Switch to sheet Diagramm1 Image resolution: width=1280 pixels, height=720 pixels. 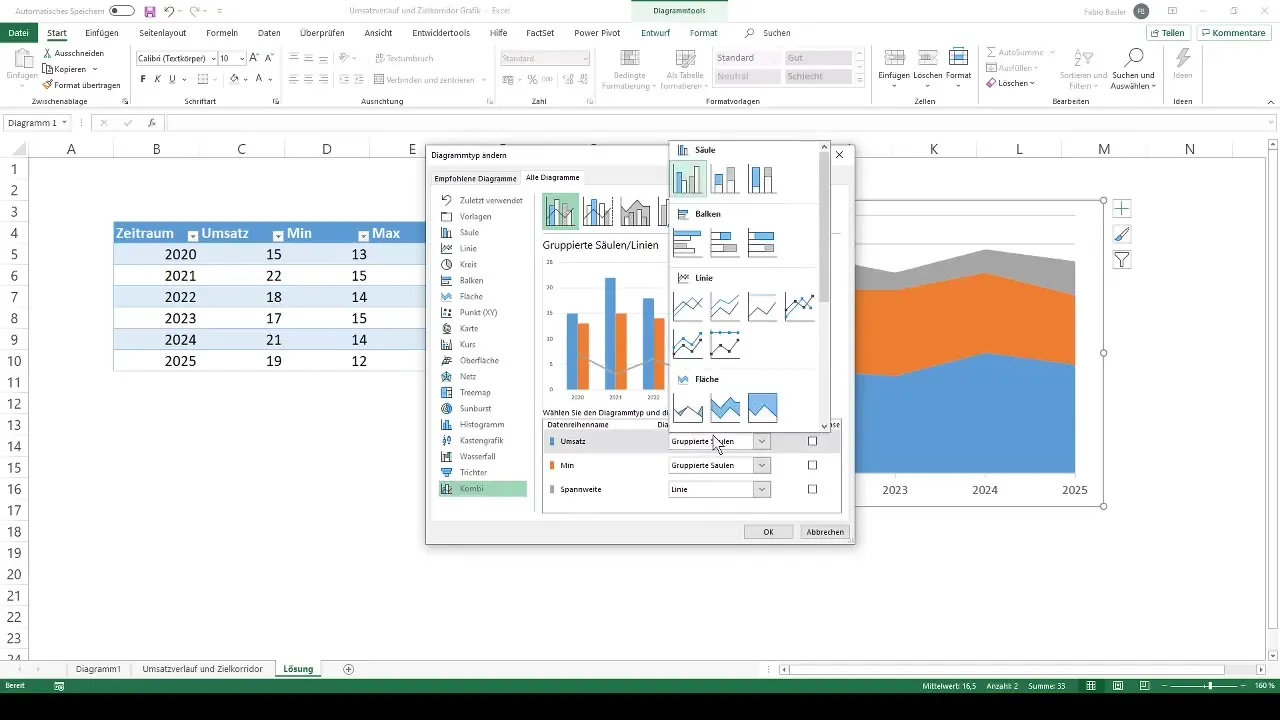[98, 668]
